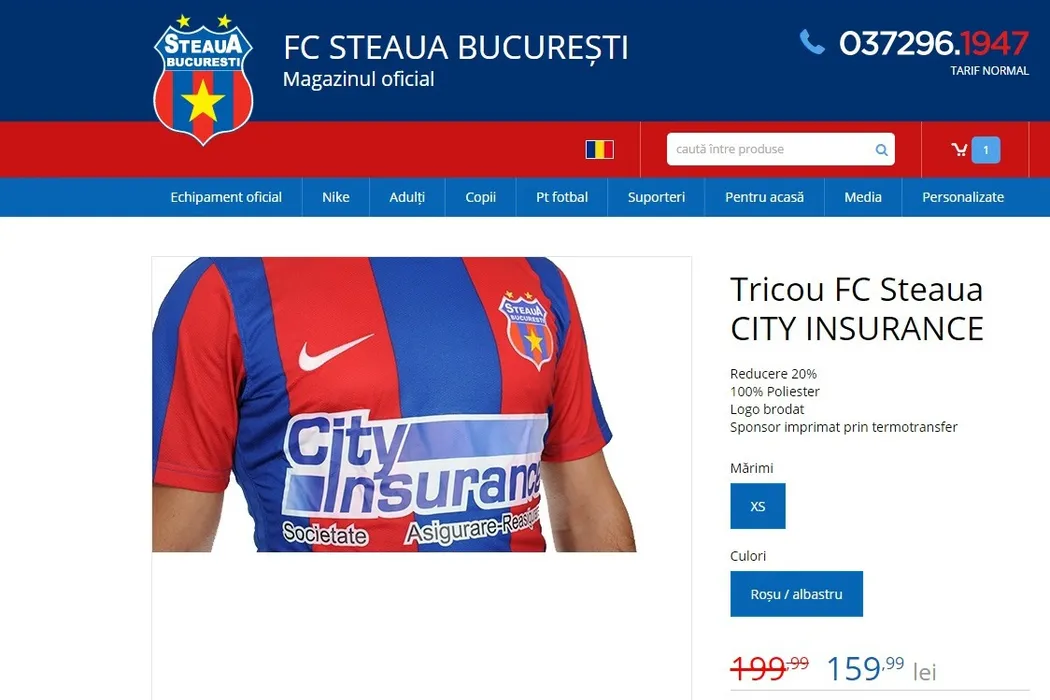
Task: Open the Echipament oficial menu
Action: click(226, 197)
